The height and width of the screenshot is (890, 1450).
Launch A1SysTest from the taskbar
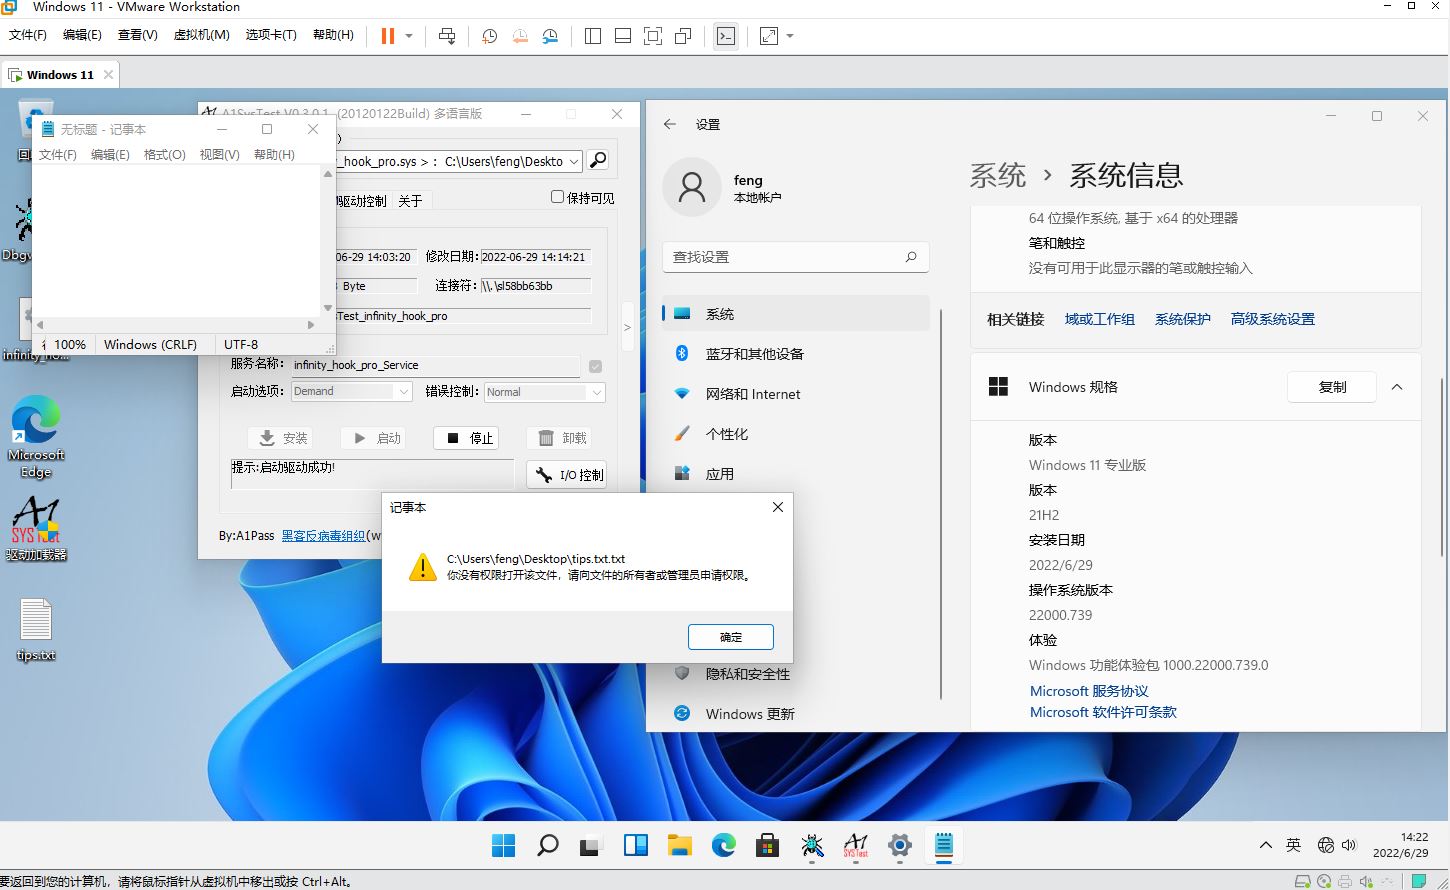pos(855,846)
